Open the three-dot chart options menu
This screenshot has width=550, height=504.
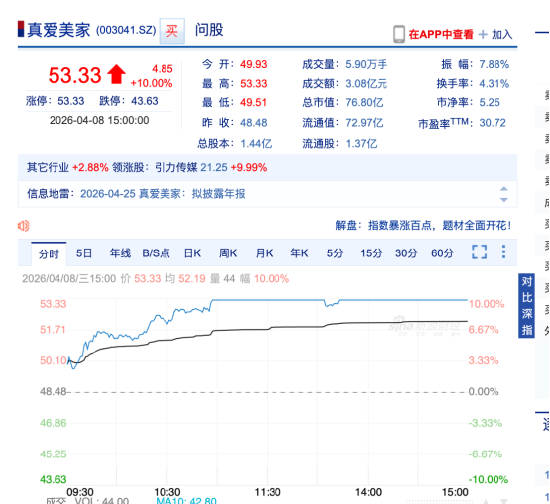[504, 252]
